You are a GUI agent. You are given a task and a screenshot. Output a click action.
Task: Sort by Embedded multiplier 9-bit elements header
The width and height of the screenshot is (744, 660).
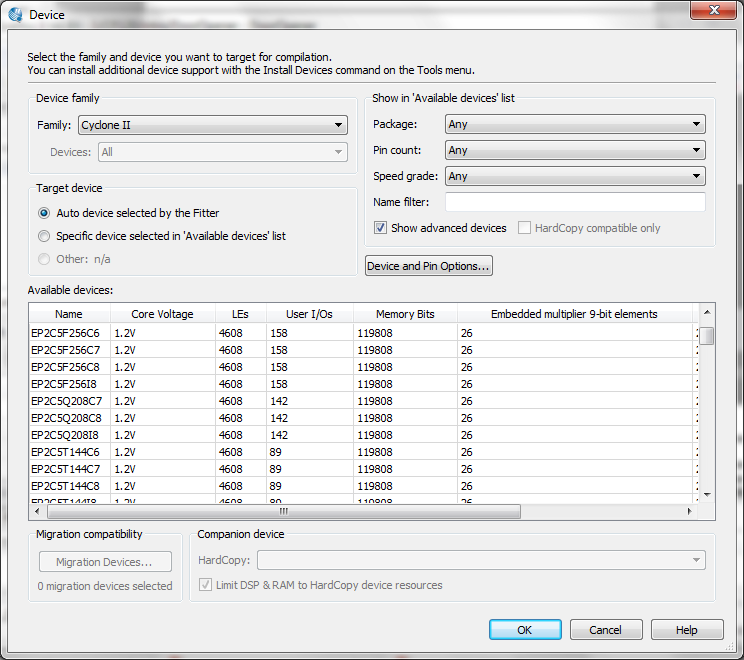(574, 314)
